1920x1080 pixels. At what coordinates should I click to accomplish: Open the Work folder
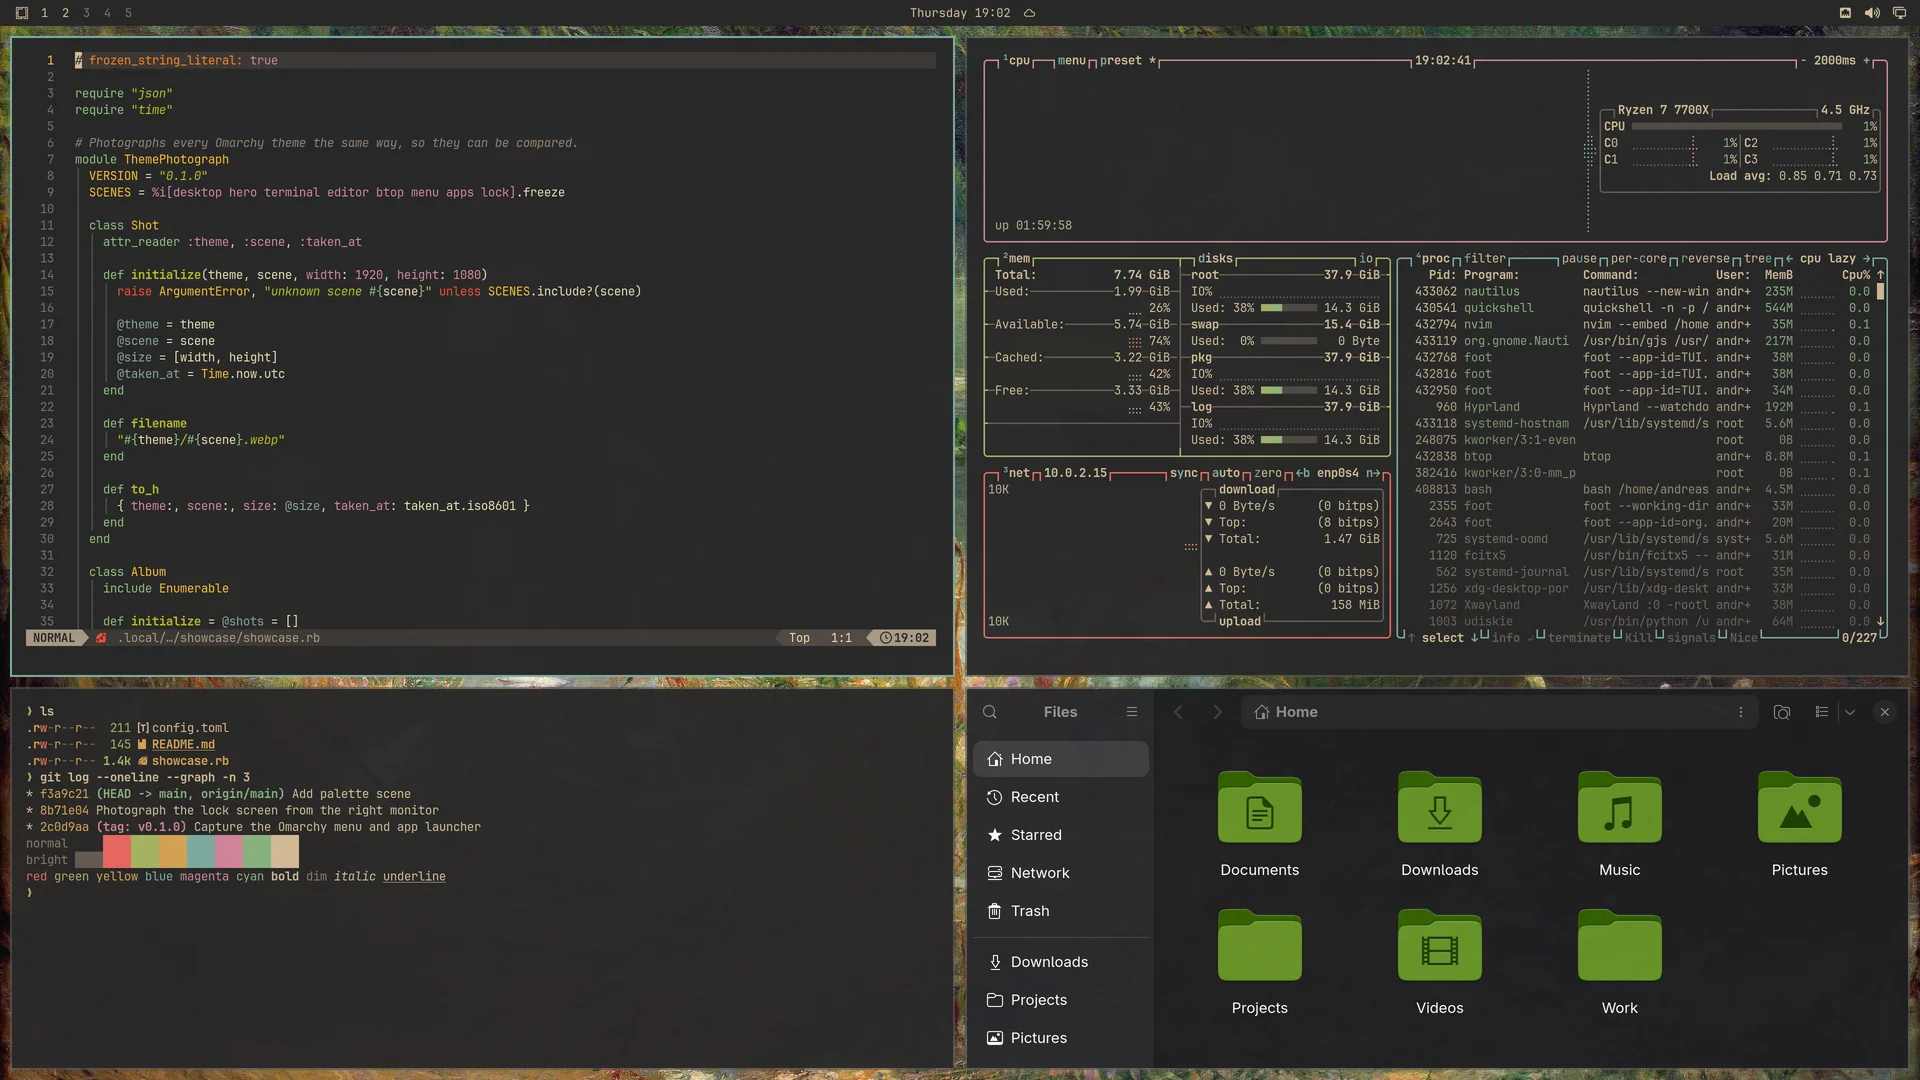coord(1620,963)
